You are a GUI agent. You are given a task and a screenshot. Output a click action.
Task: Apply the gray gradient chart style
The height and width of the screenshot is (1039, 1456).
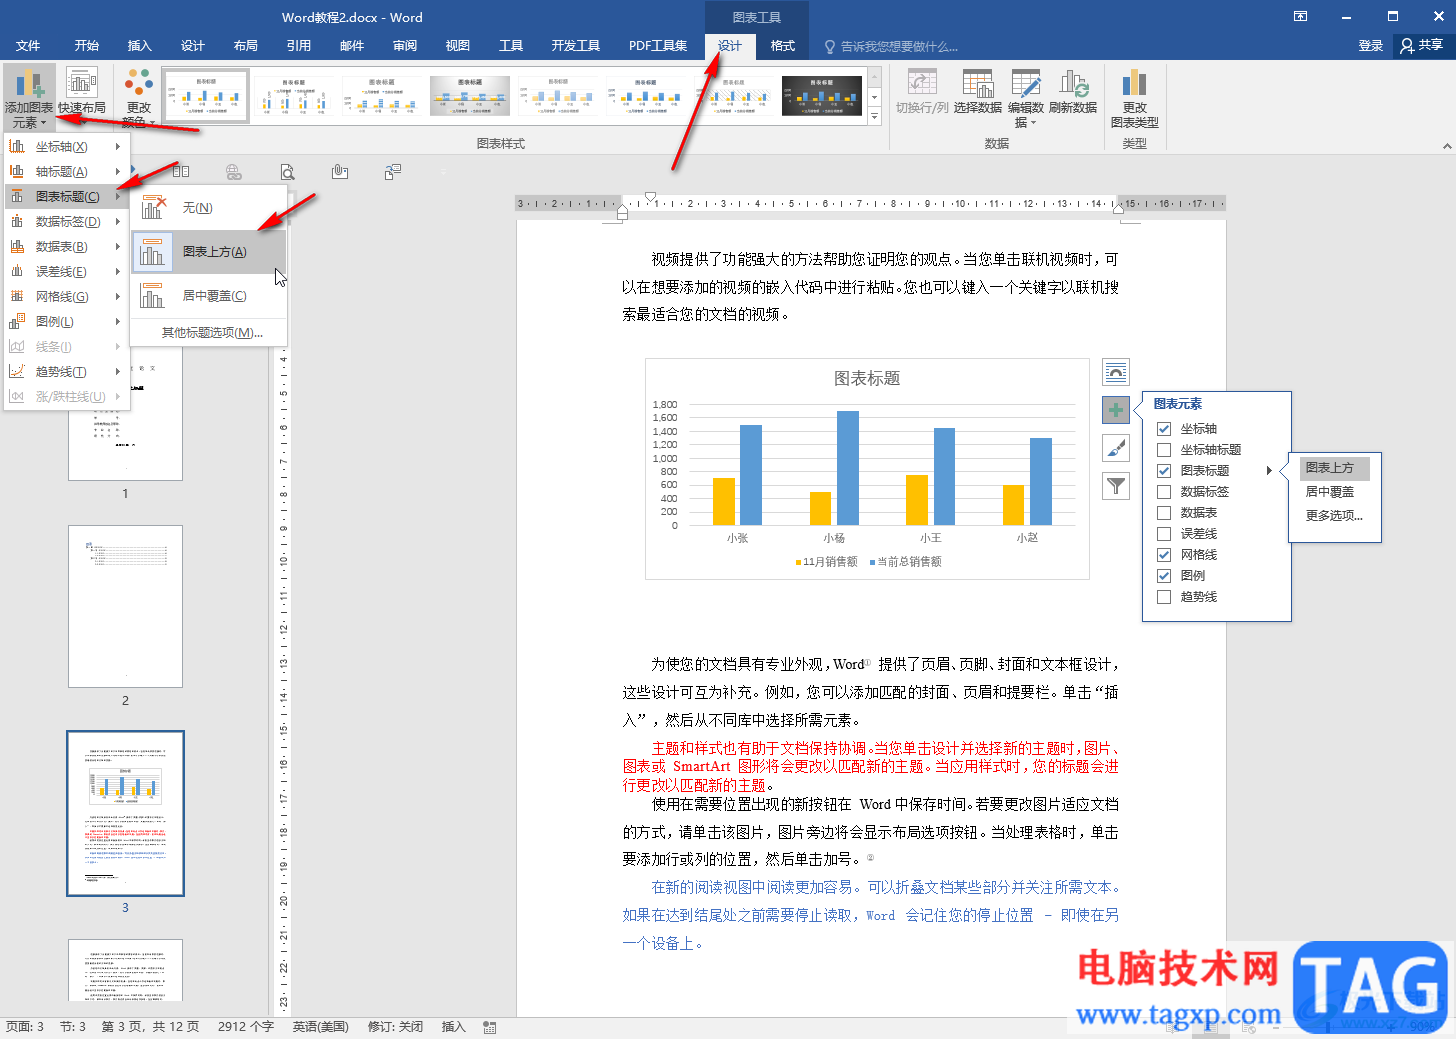pos(470,97)
